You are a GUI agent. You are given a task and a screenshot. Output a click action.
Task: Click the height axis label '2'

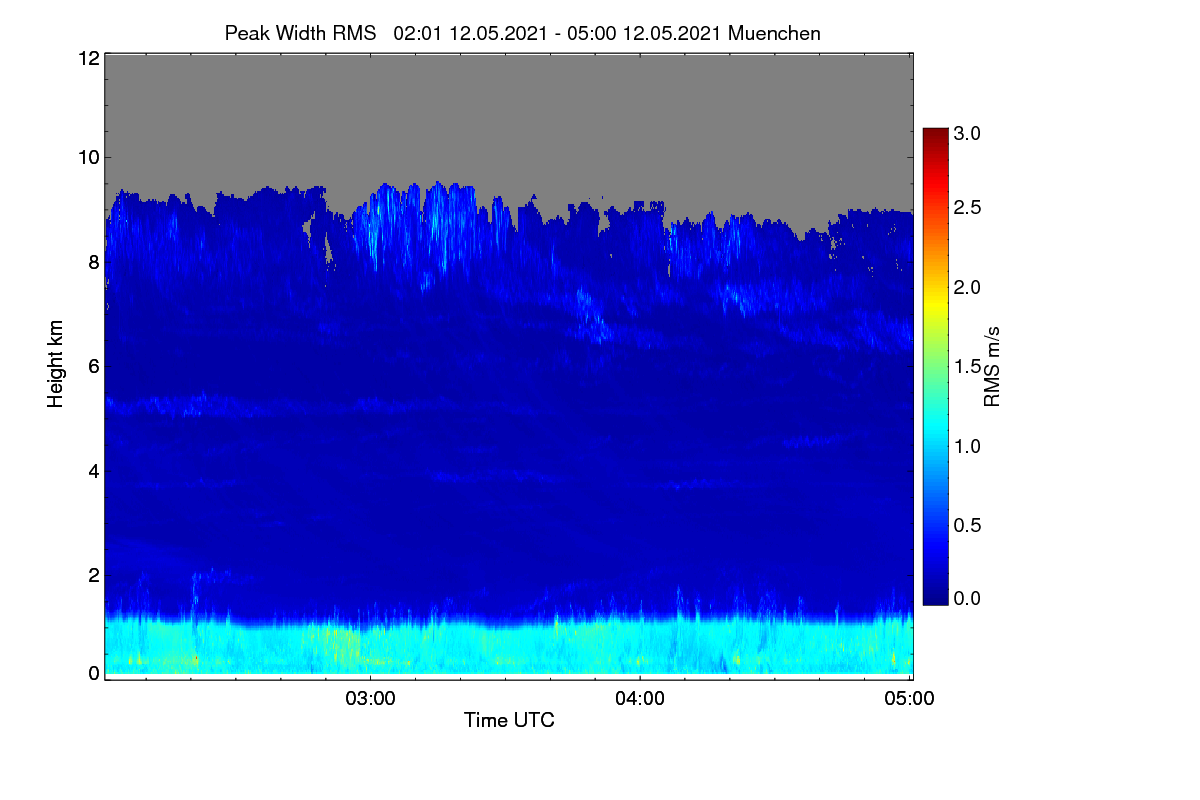pos(94,574)
